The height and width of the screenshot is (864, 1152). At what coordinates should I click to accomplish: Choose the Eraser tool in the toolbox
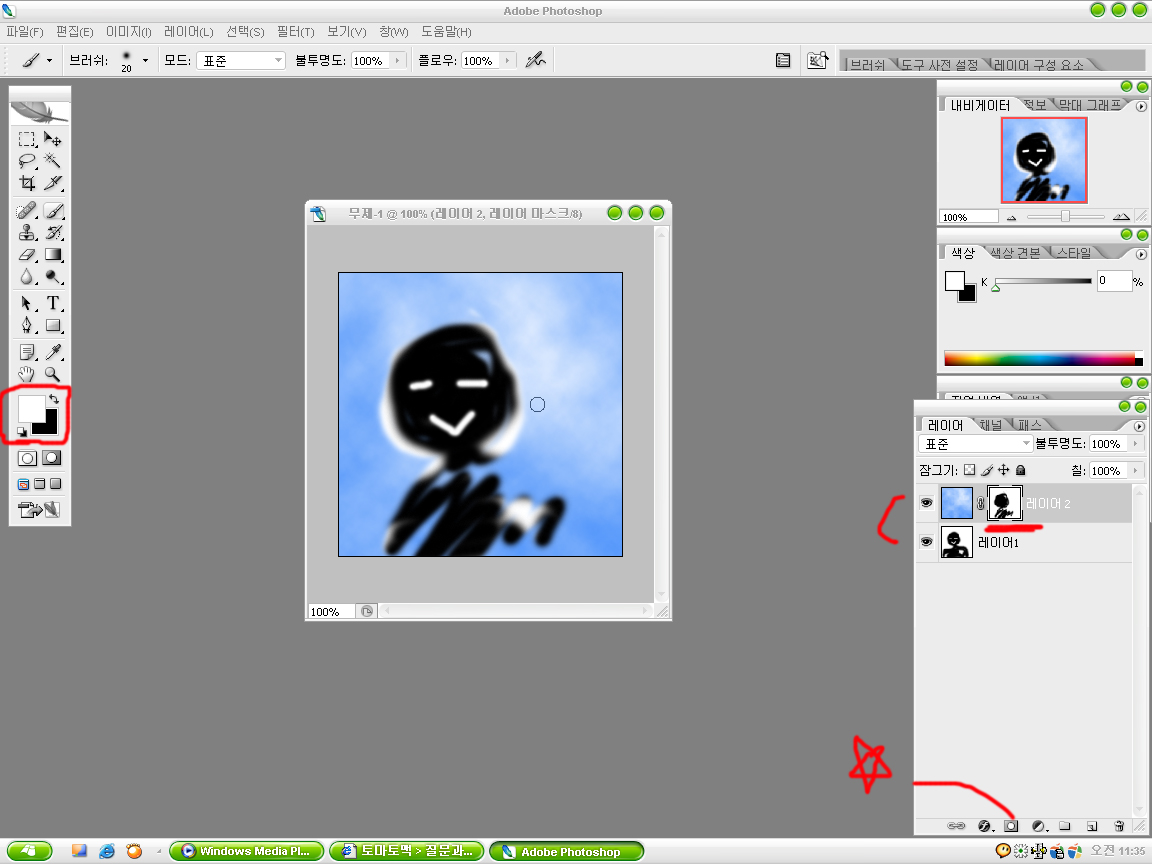[27, 255]
